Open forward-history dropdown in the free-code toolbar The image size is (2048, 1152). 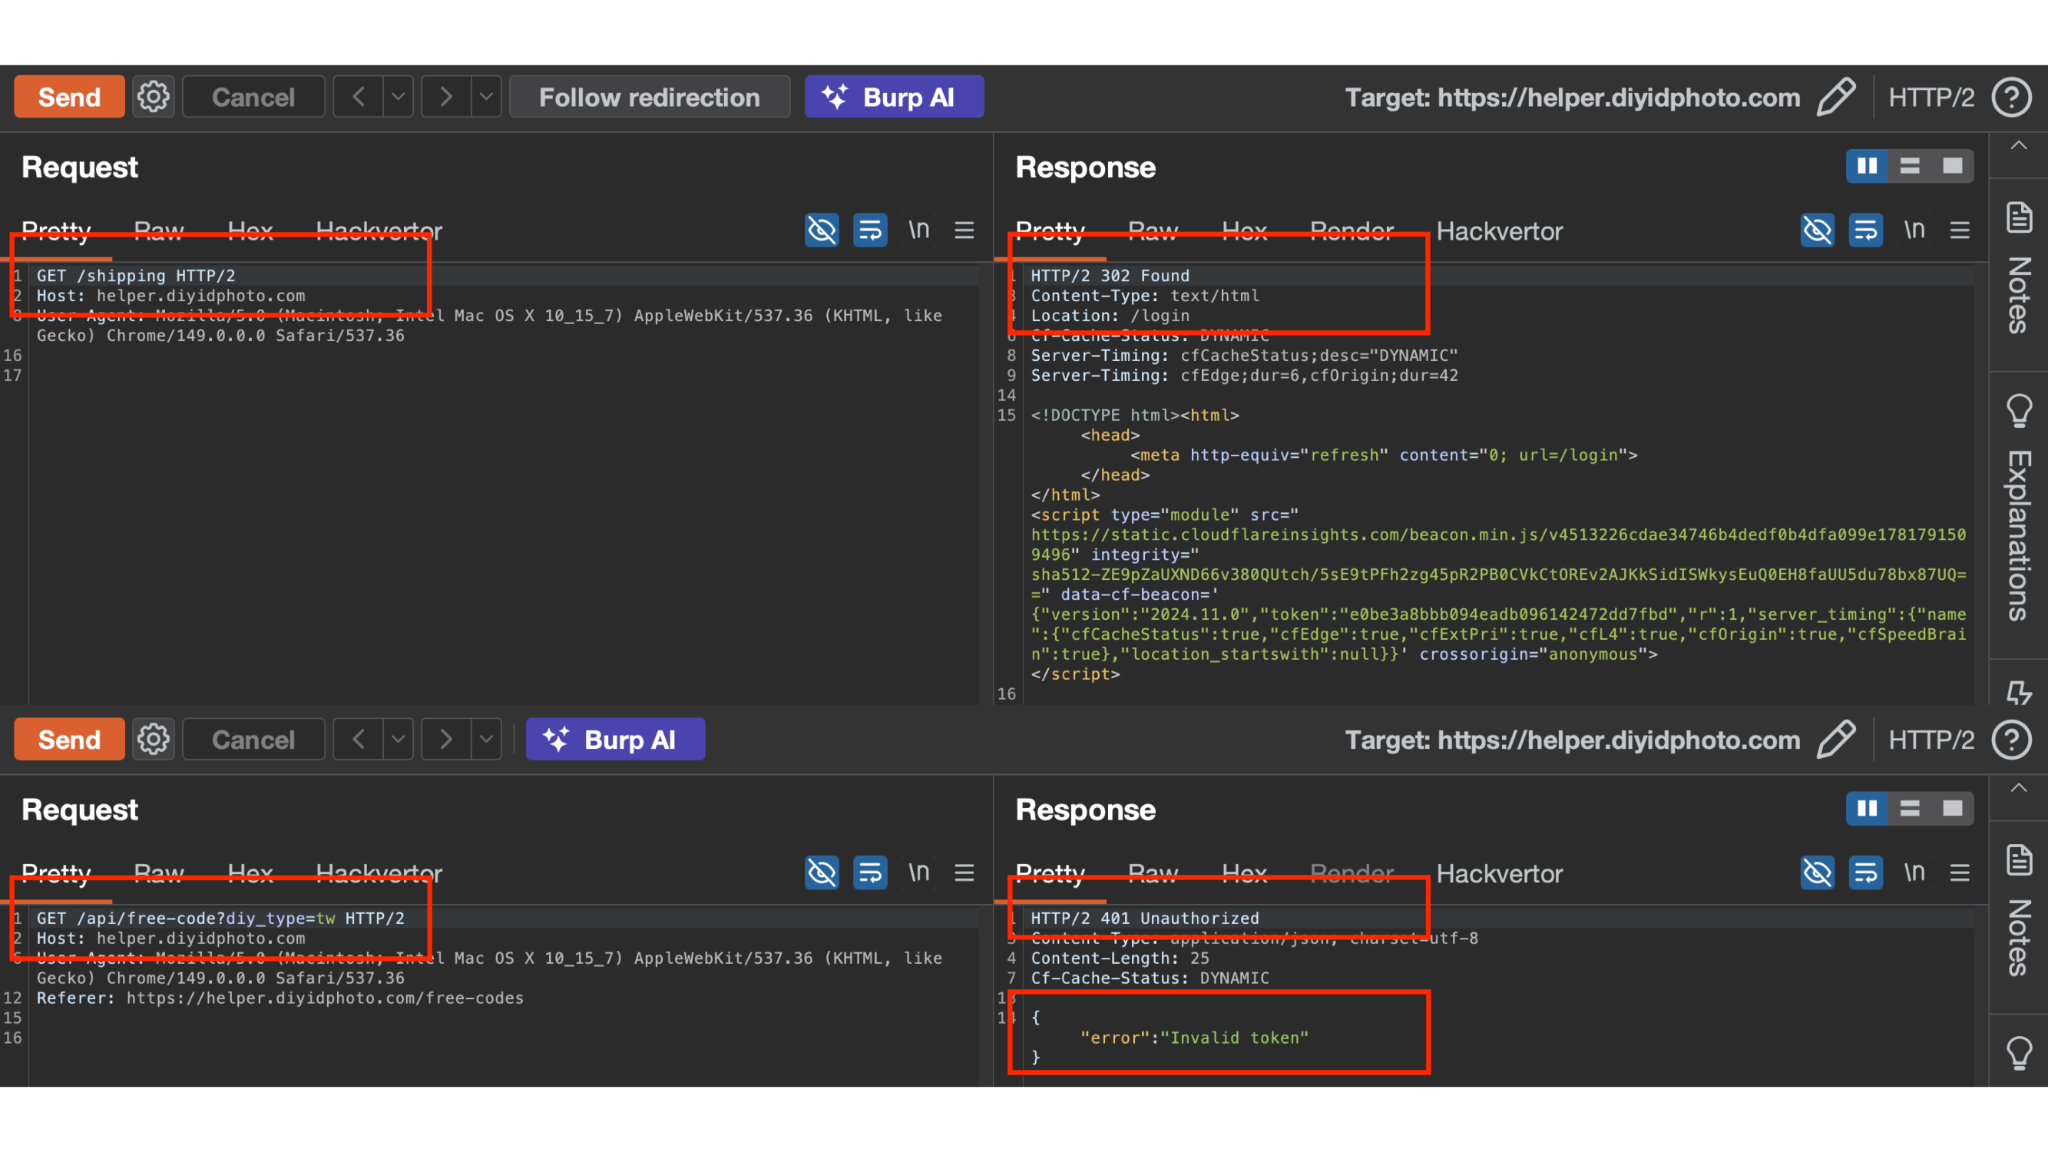tap(486, 740)
